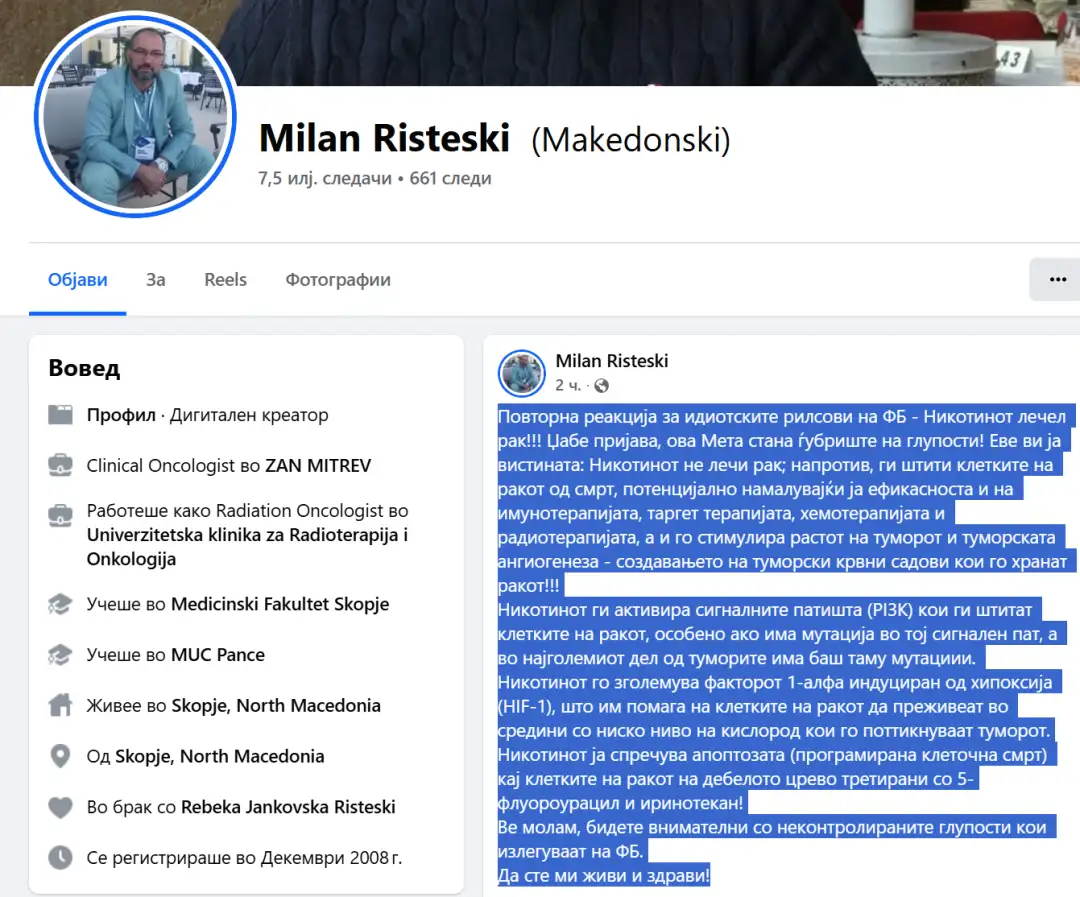Open Rebeka Jankovska Risteski profile link

point(288,807)
